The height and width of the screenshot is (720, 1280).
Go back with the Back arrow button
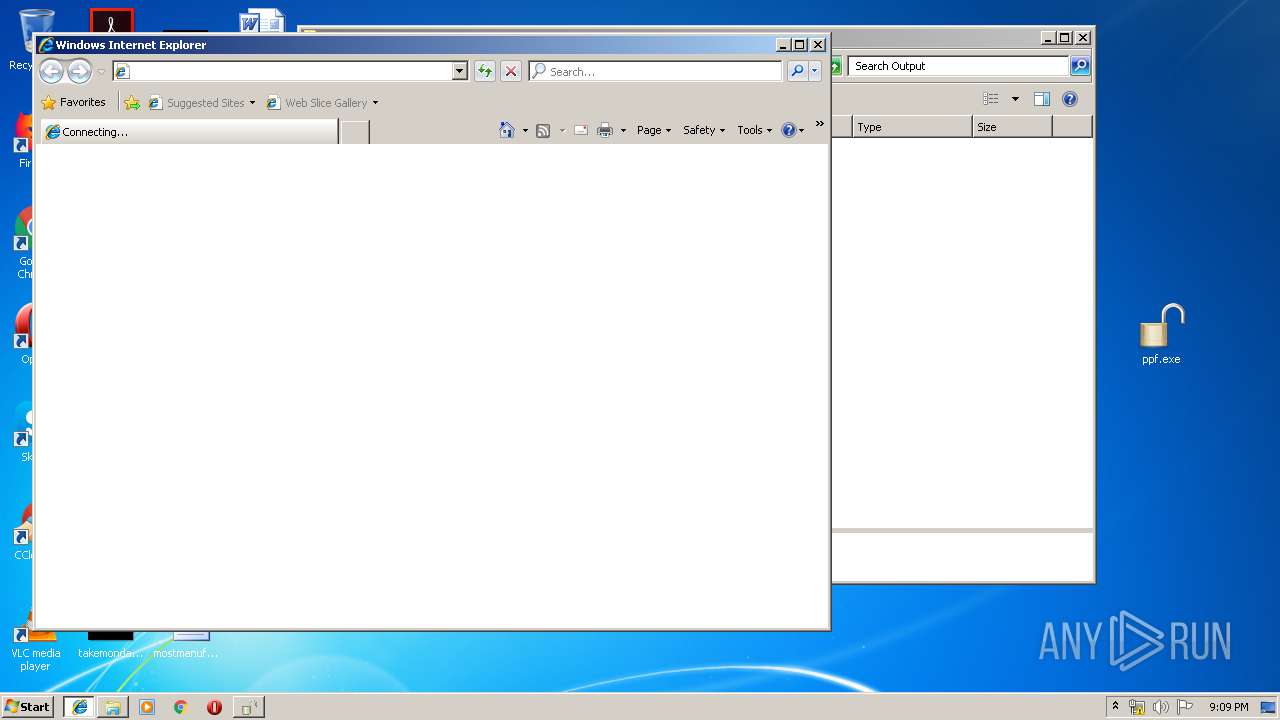51,71
